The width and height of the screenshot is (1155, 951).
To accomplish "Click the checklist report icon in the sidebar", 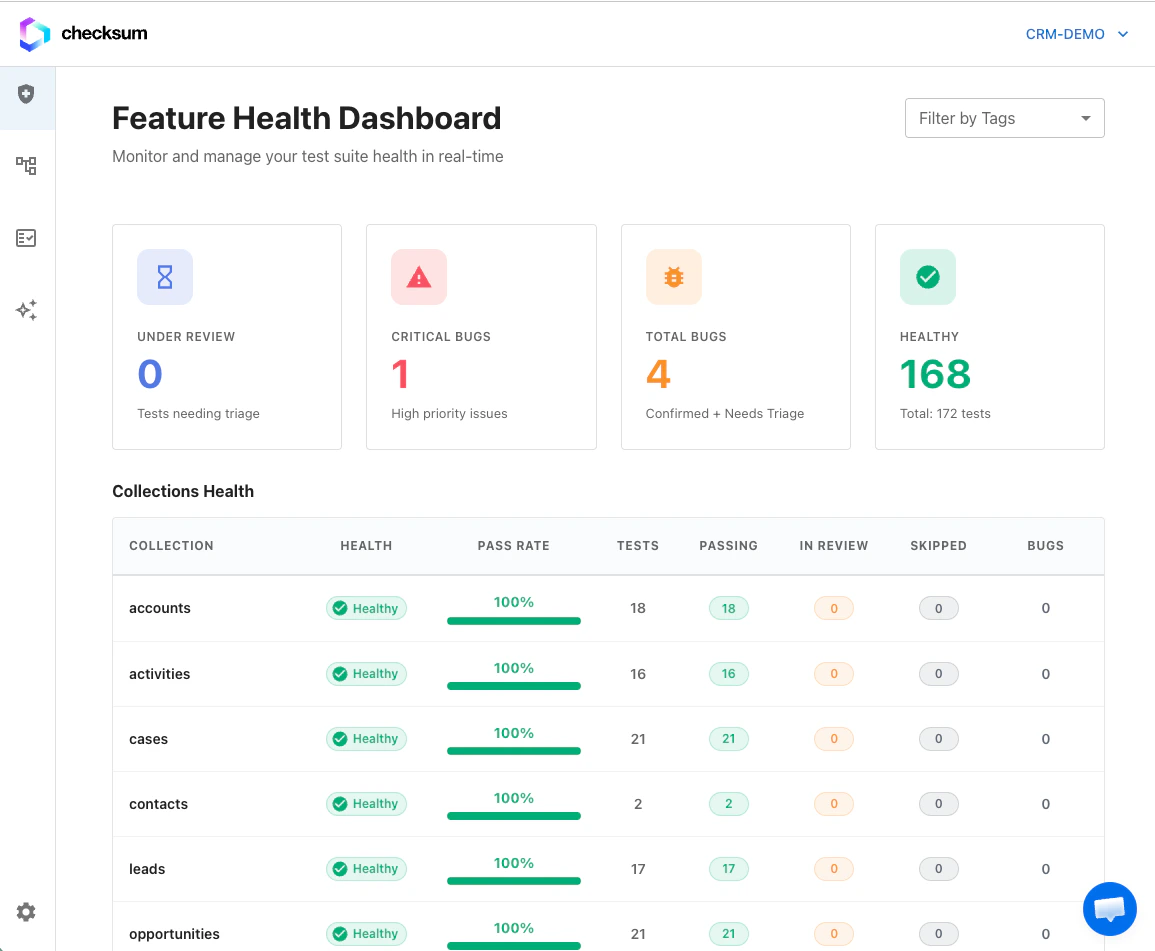I will 27,238.
